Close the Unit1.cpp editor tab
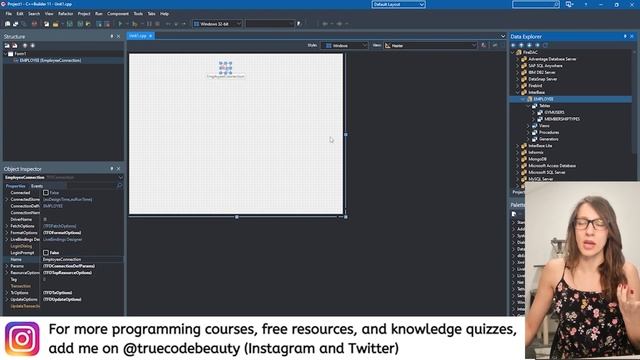 pos(151,36)
